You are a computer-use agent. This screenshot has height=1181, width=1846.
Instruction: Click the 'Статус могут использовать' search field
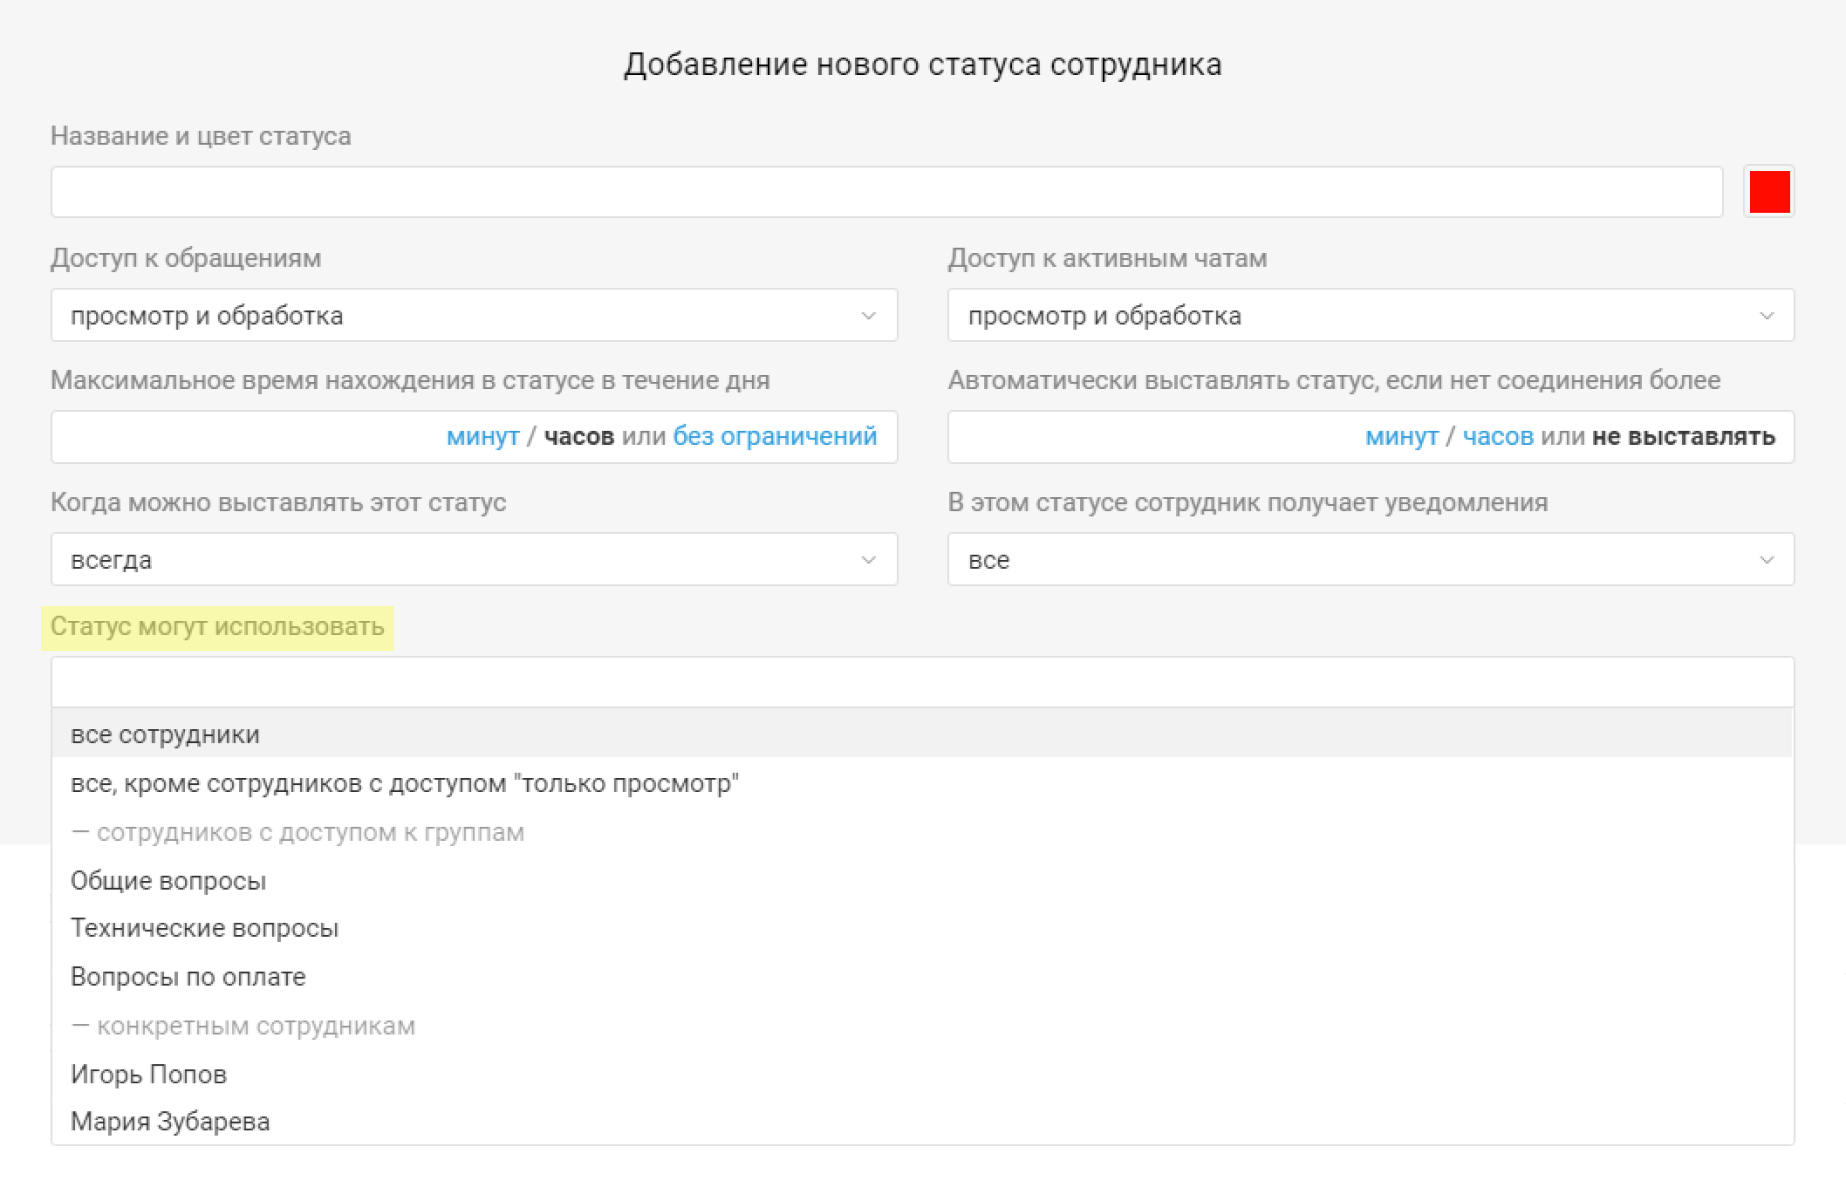click(x=922, y=682)
